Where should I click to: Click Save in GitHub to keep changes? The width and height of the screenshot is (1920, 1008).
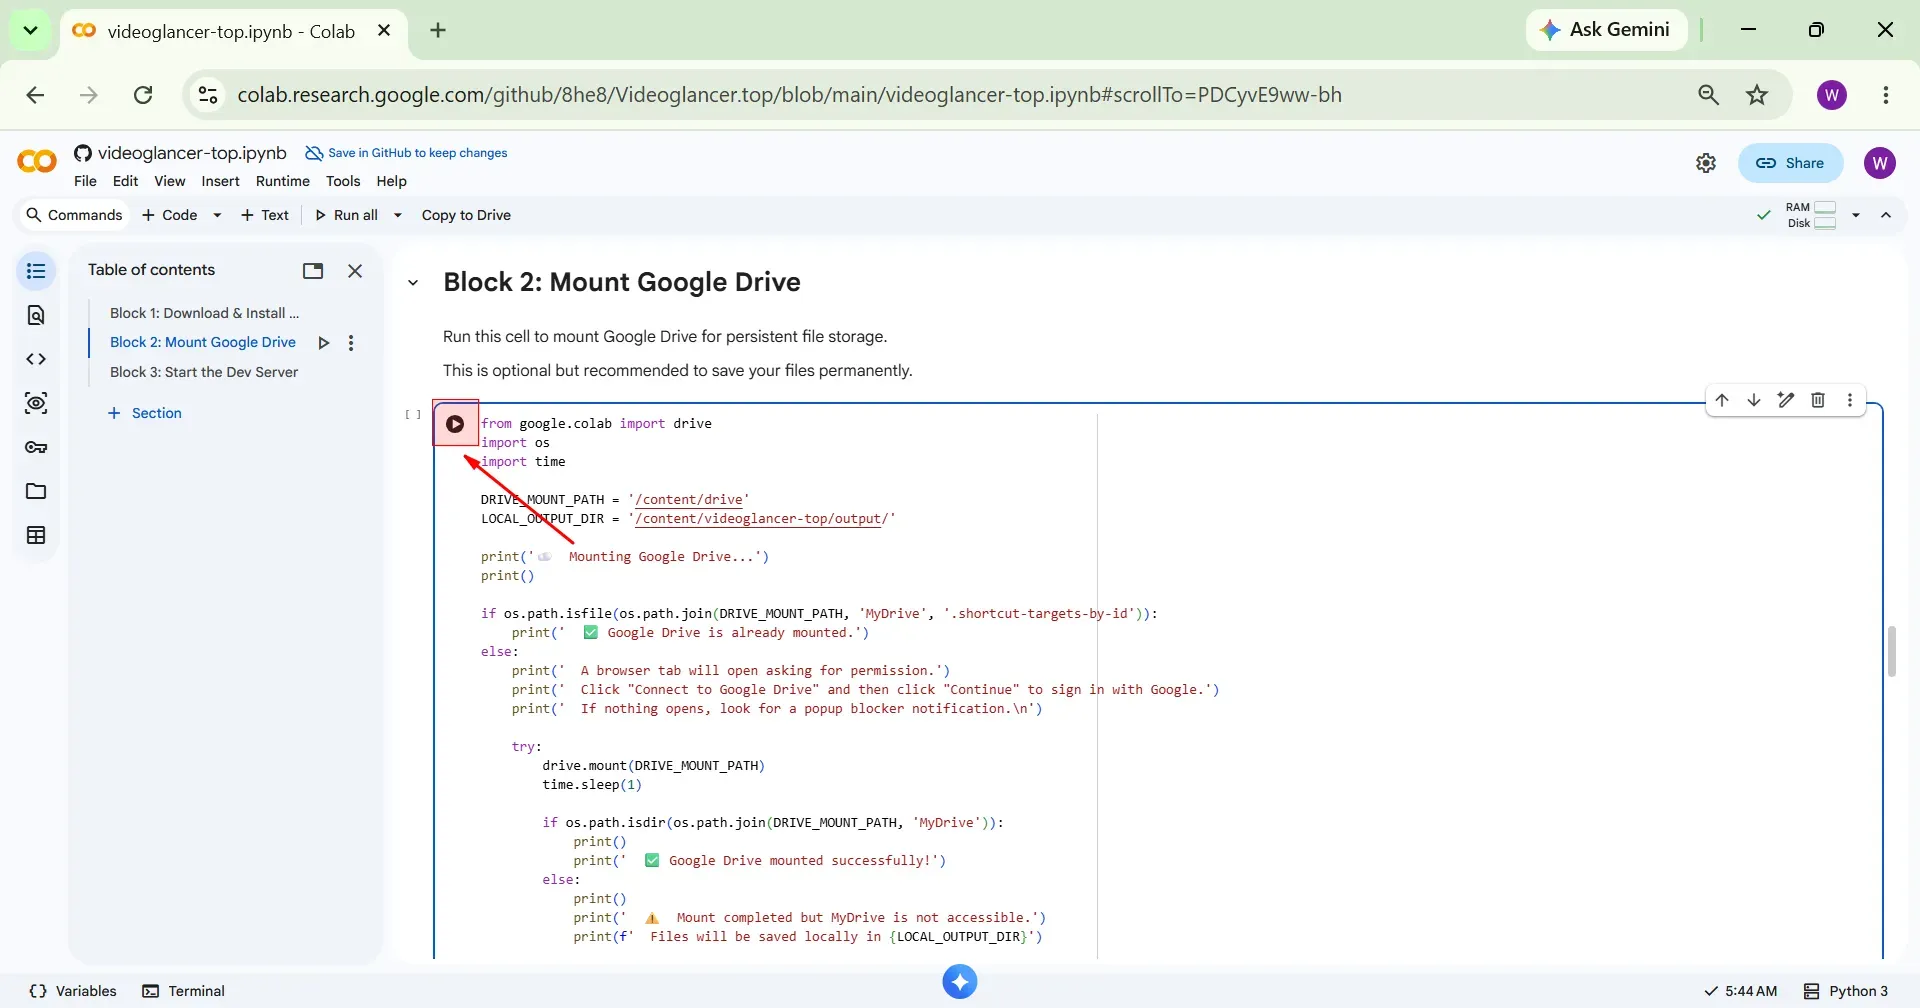click(406, 153)
